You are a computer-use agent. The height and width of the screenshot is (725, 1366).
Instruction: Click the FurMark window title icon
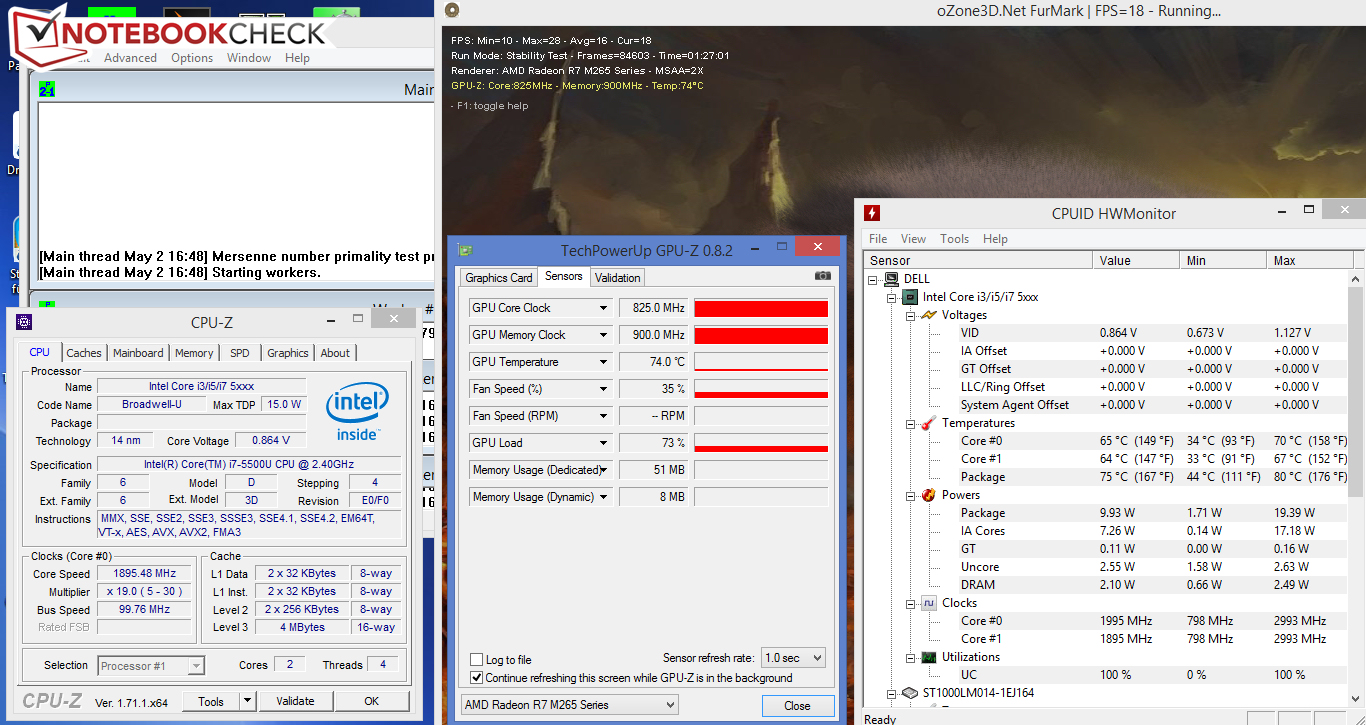(452, 11)
